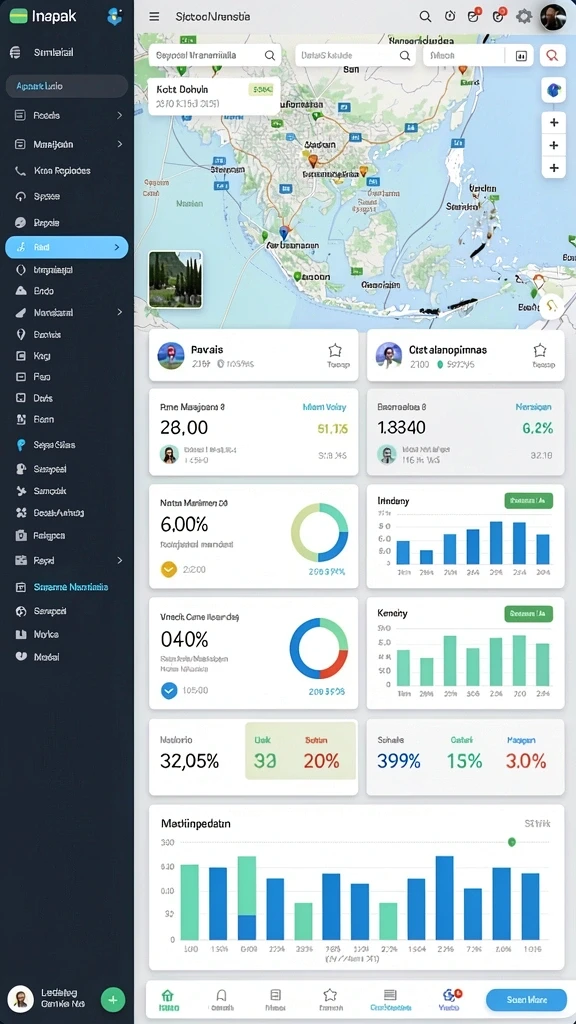Click the blue button in bottom bar
Image resolution: width=576 pixels, height=1024 pixels.
click(526, 999)
